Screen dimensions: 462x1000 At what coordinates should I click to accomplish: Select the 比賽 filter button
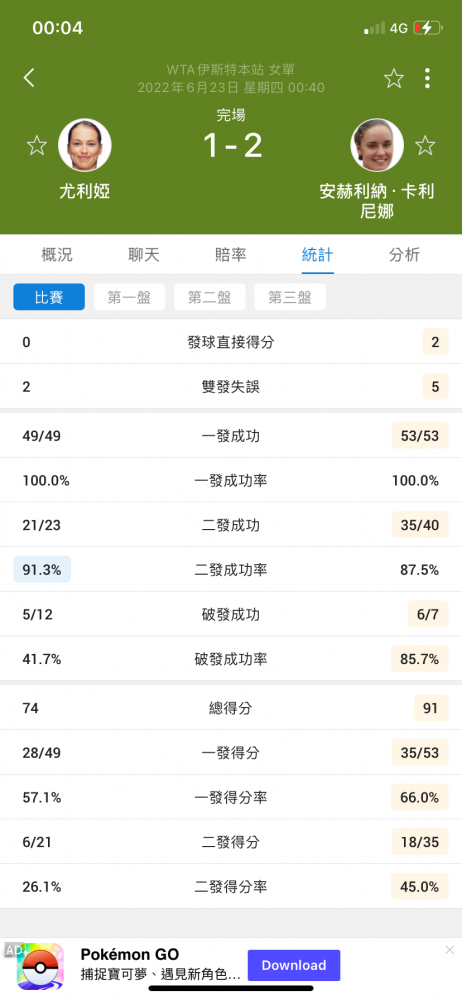coord(49,297)
